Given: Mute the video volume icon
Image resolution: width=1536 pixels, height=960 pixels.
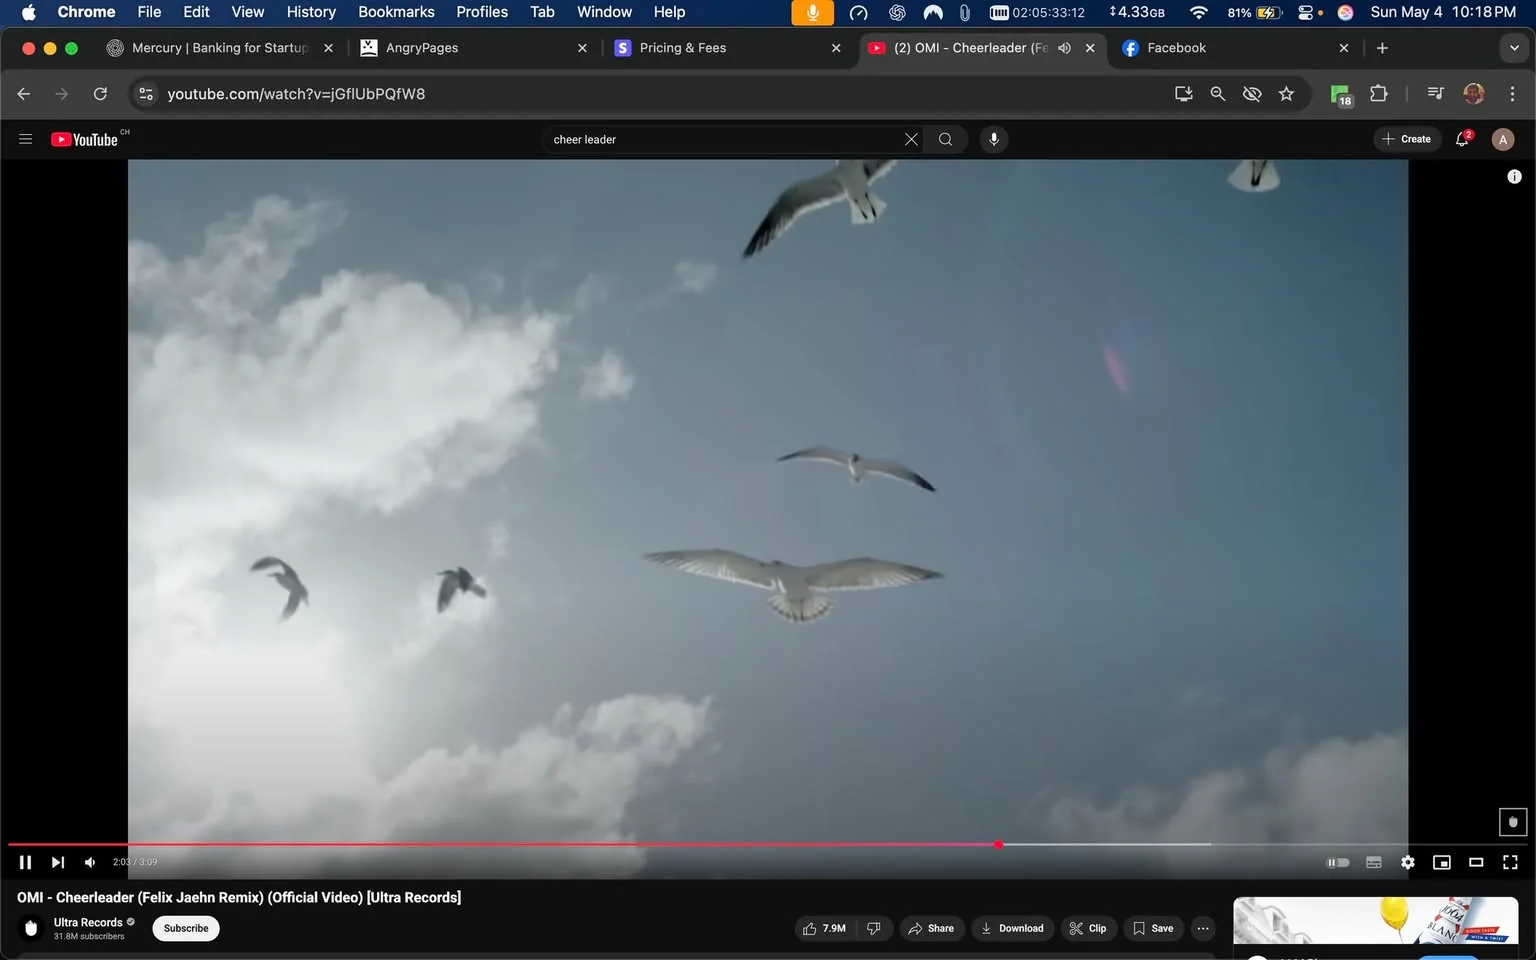Looking at the screenshot, I should pyautogui.click(x=90, y=862).
